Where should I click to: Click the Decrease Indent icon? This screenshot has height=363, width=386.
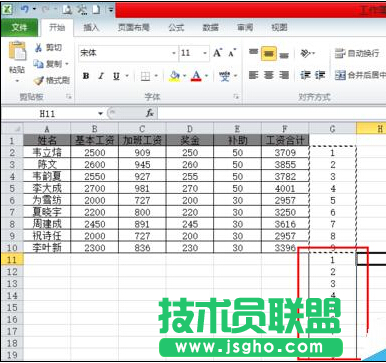(x=305, y=75)
